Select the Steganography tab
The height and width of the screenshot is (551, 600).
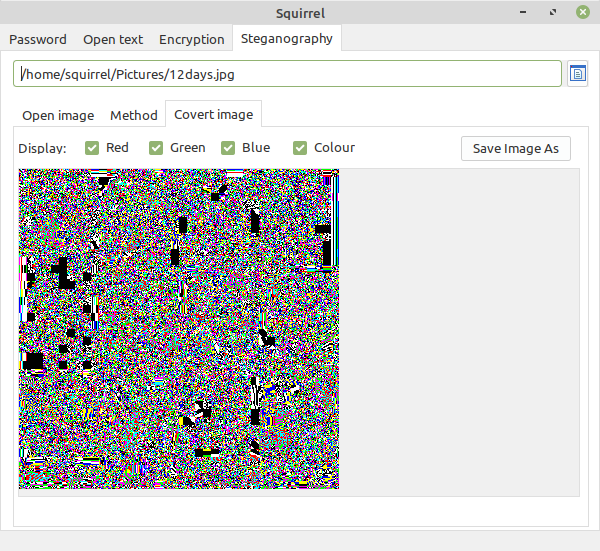[x=287, y=39]
